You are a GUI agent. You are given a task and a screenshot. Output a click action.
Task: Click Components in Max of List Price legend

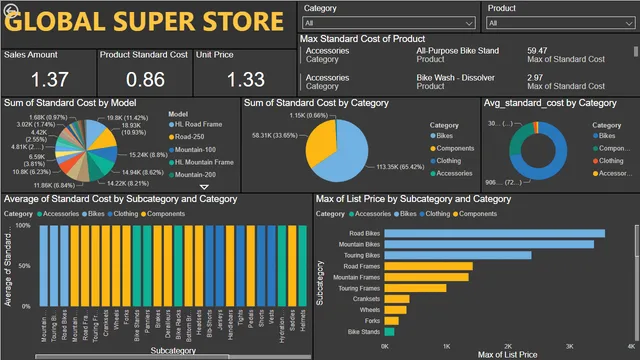475,214
